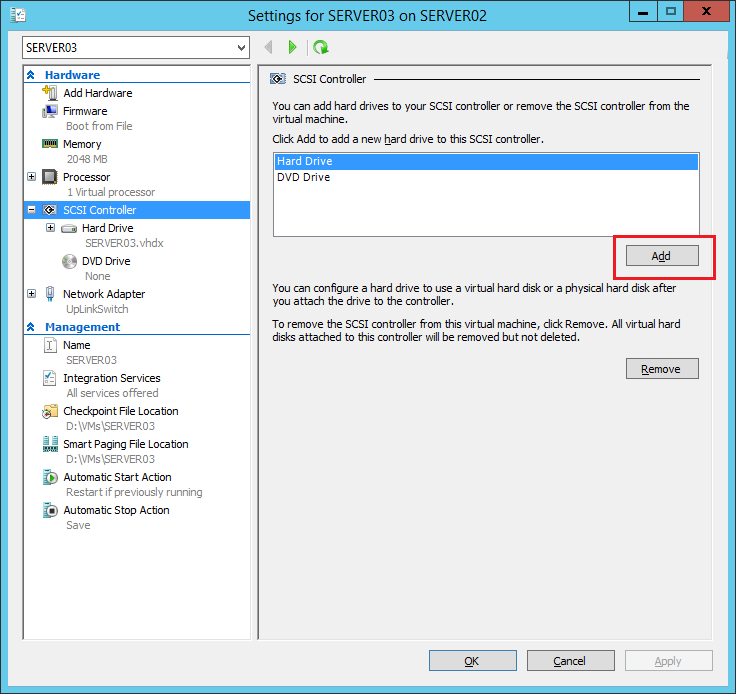736x694 pixels.
Task: Select DVD Drive in the tree
Action: coord(106,261)
